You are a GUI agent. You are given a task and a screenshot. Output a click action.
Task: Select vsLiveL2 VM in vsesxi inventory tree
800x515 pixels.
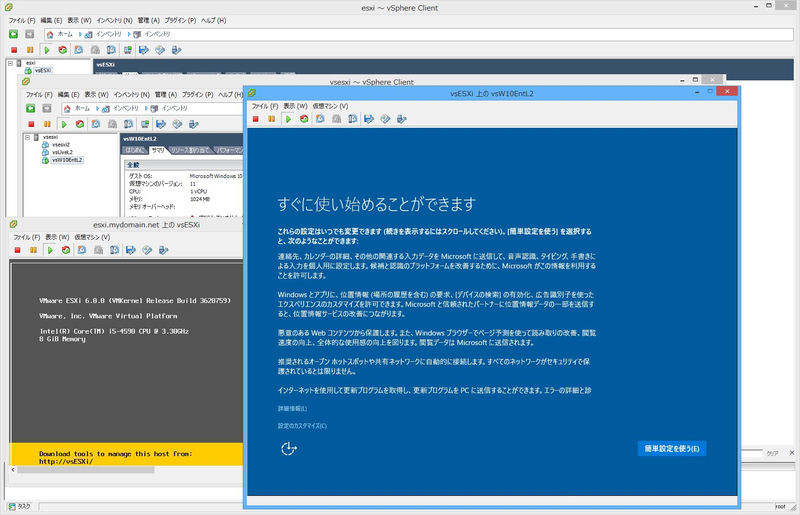(62, 153)
